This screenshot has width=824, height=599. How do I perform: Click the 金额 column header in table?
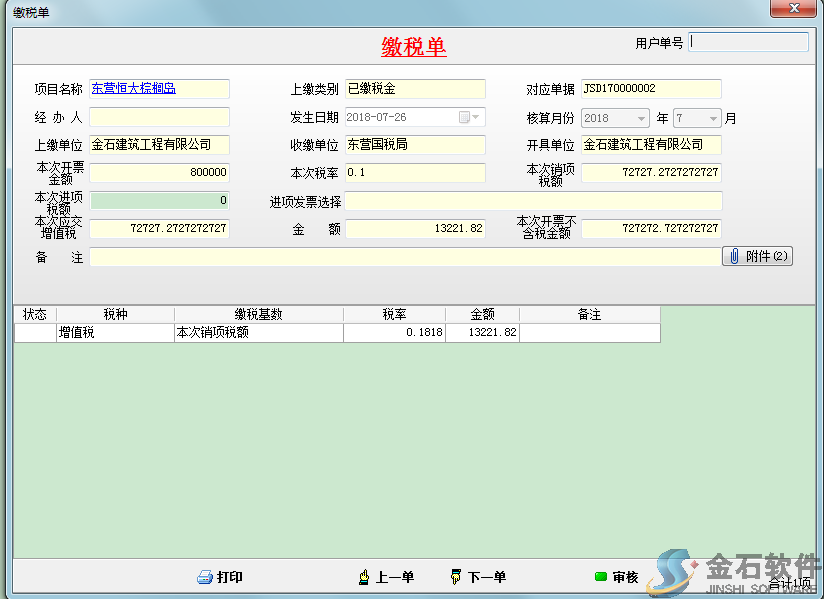tap(482, 314)
